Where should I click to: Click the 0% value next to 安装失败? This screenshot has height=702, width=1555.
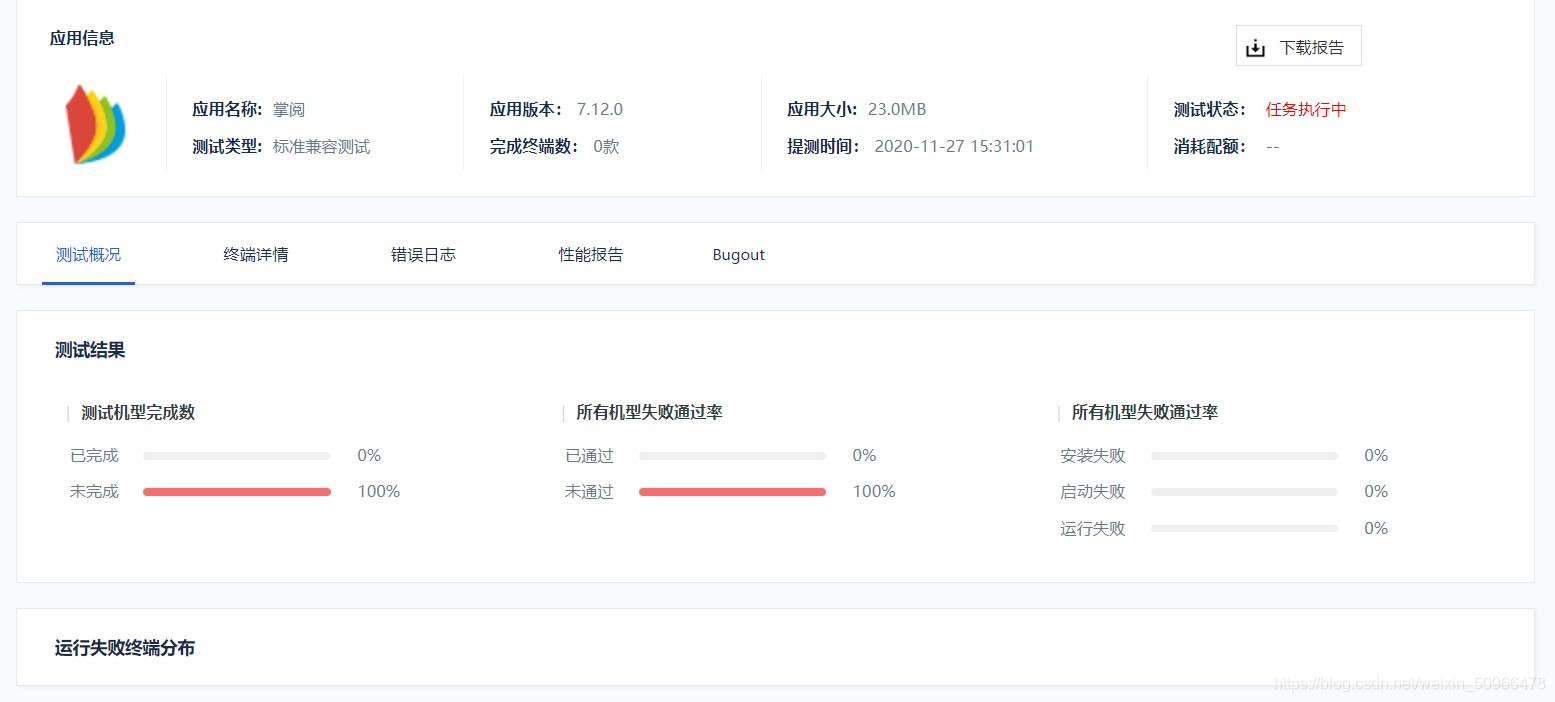click(x=1376, y=456)
